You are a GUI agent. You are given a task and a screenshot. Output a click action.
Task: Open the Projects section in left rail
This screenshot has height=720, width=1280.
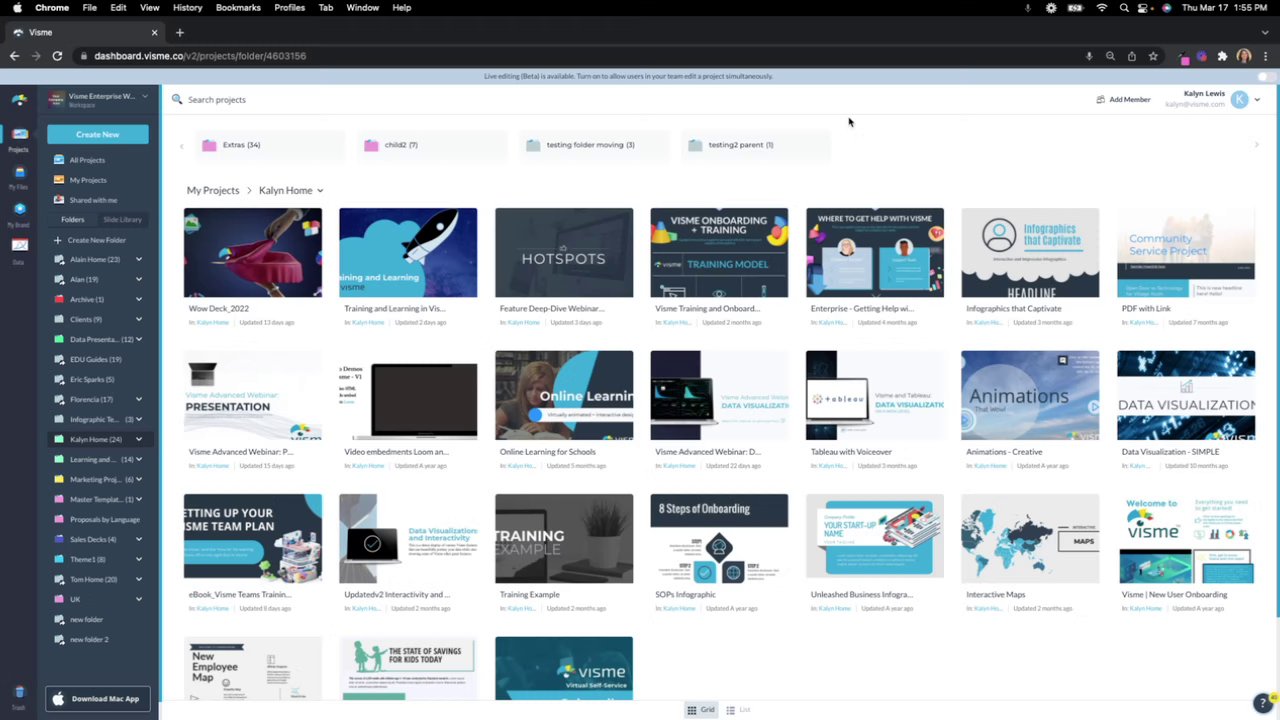tap(19, 139)
